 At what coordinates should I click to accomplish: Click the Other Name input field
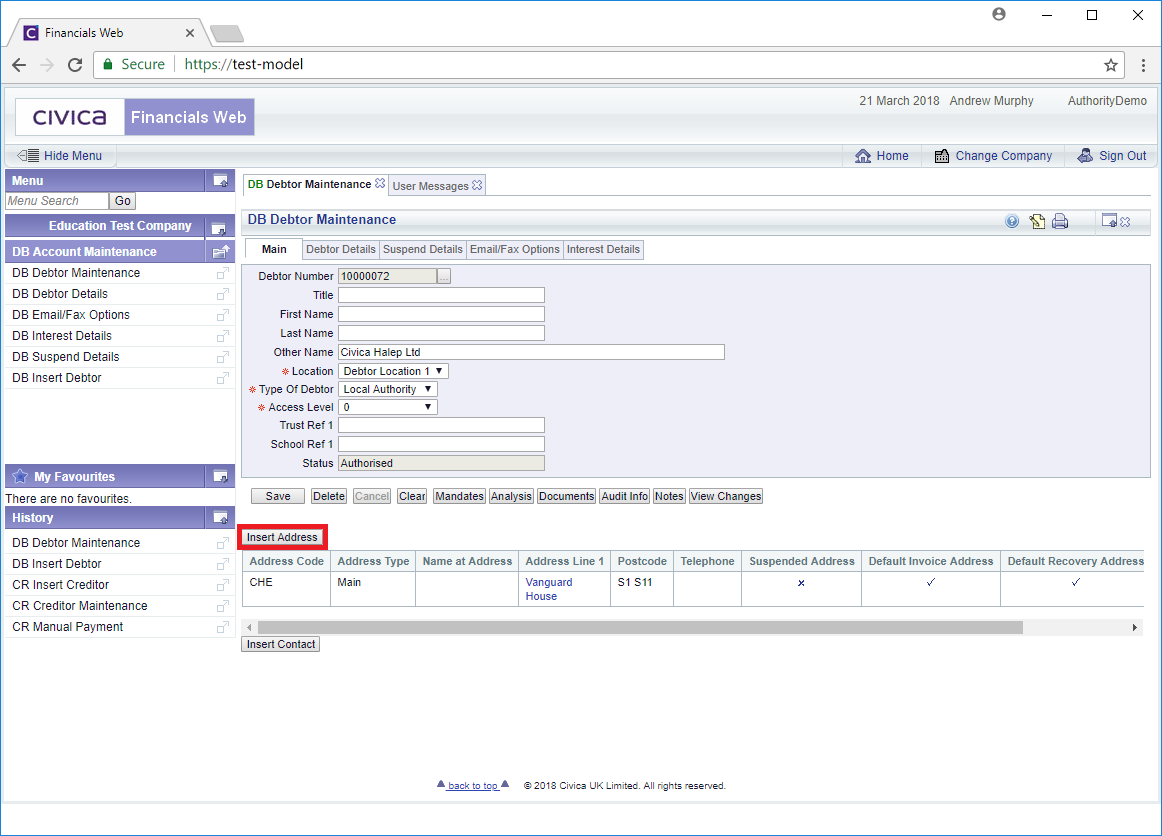(x=531, y=352)
